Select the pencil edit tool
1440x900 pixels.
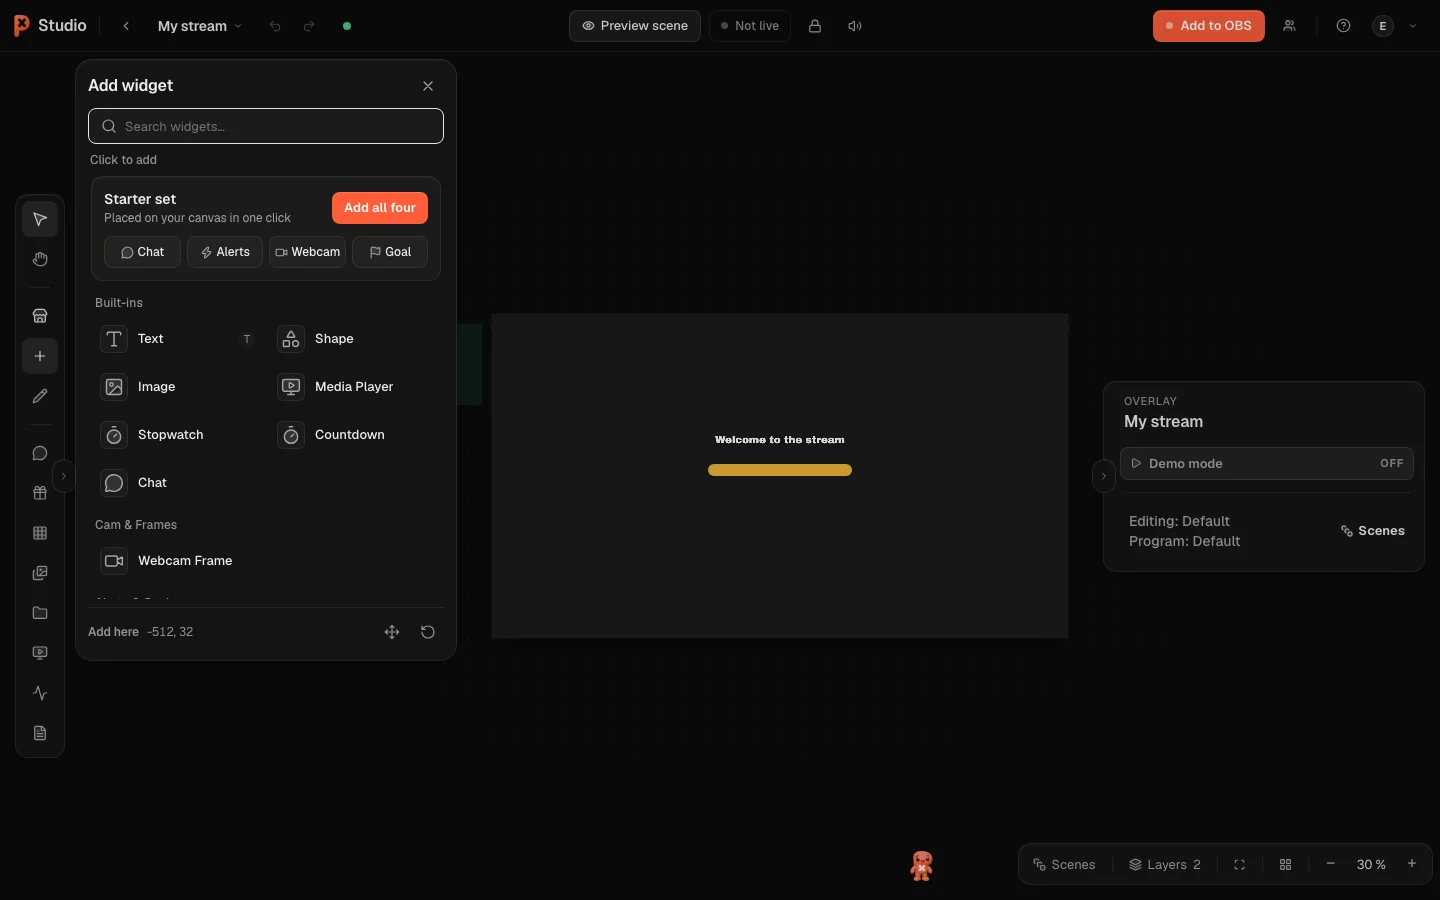pyautogui.click(x=40, y=396)
